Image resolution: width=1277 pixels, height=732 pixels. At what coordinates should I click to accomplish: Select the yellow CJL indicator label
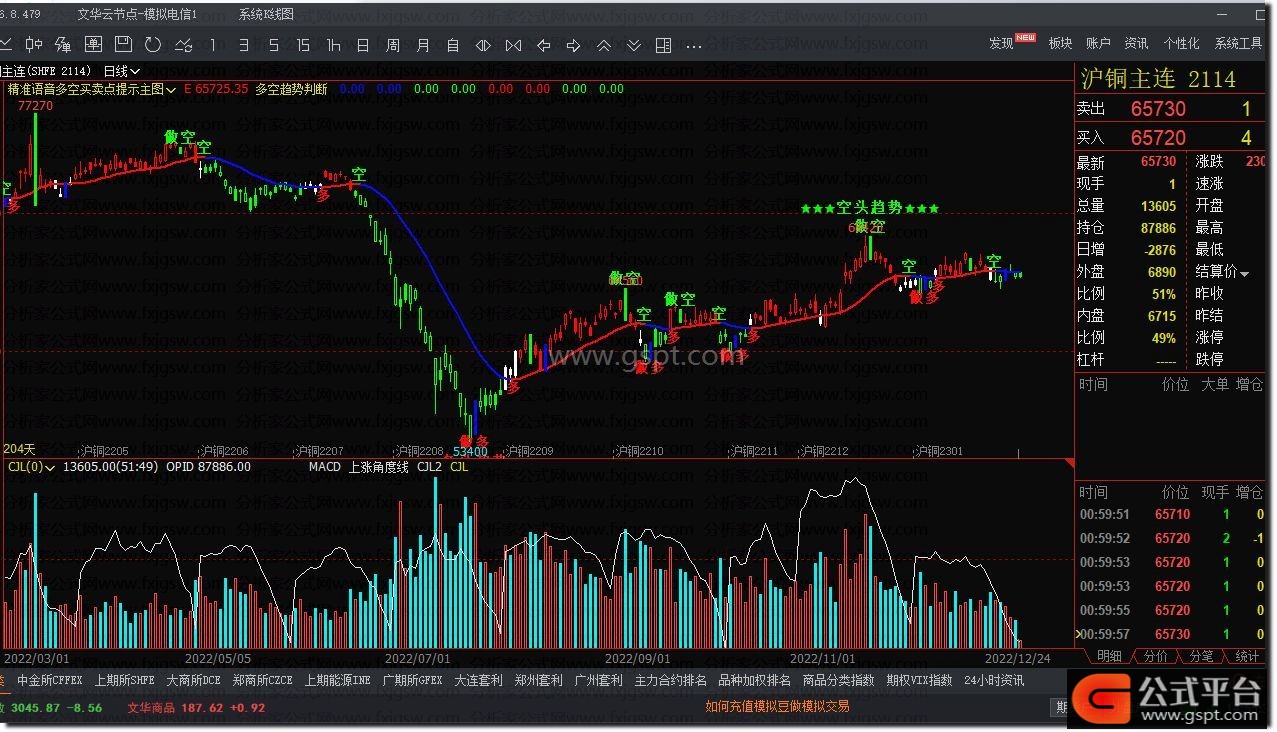(x=459, y=467)
